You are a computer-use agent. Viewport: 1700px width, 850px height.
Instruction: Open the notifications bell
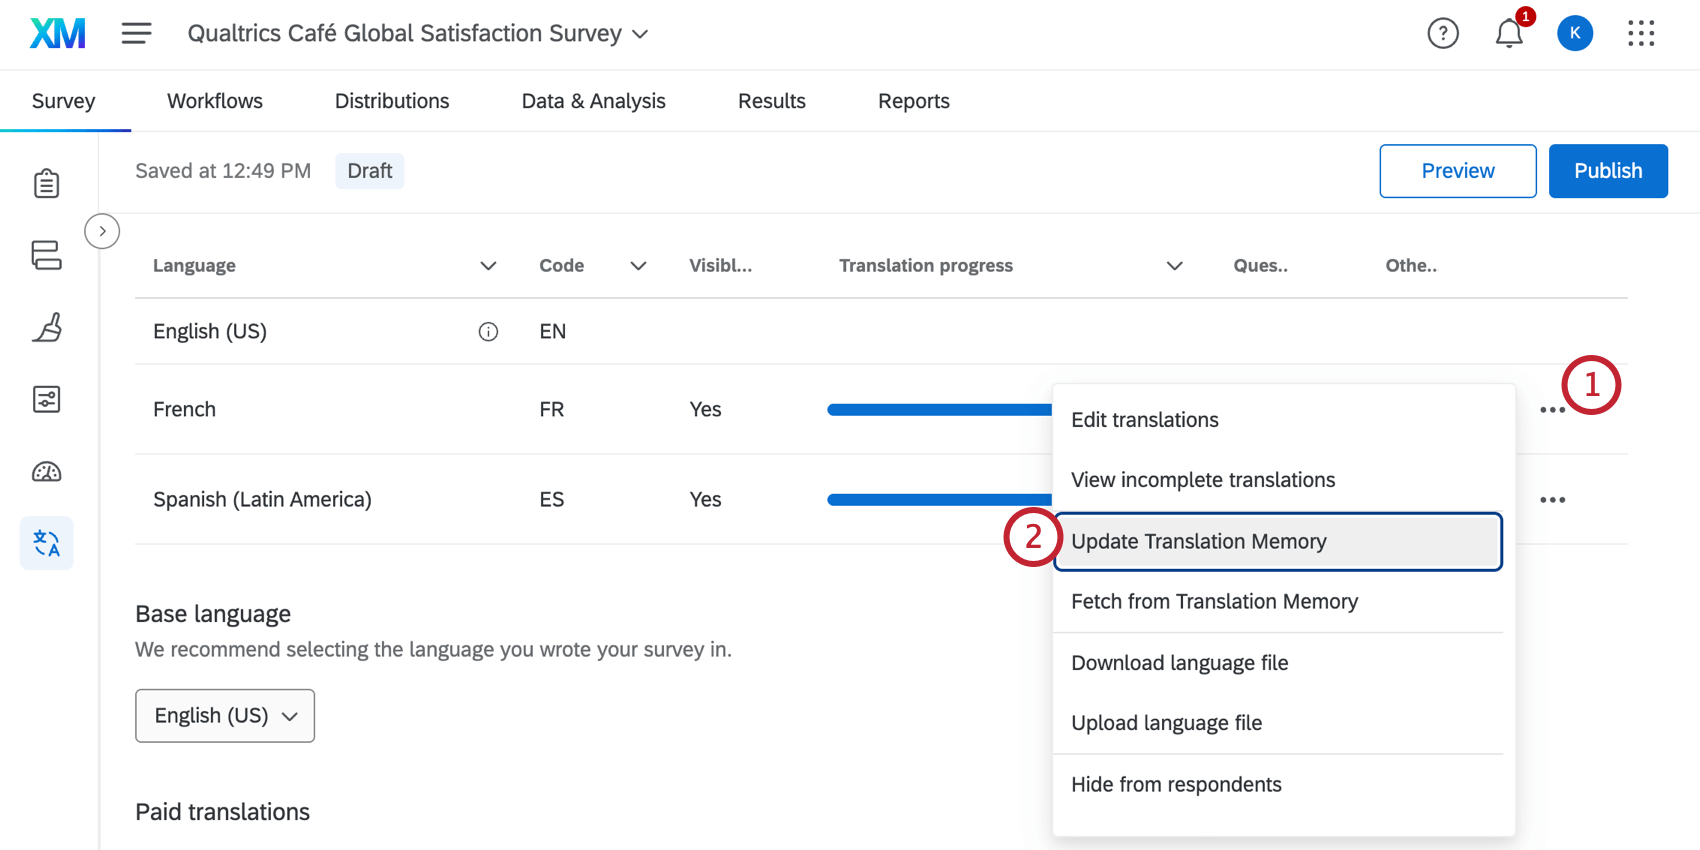click(x=1509, y=34)
